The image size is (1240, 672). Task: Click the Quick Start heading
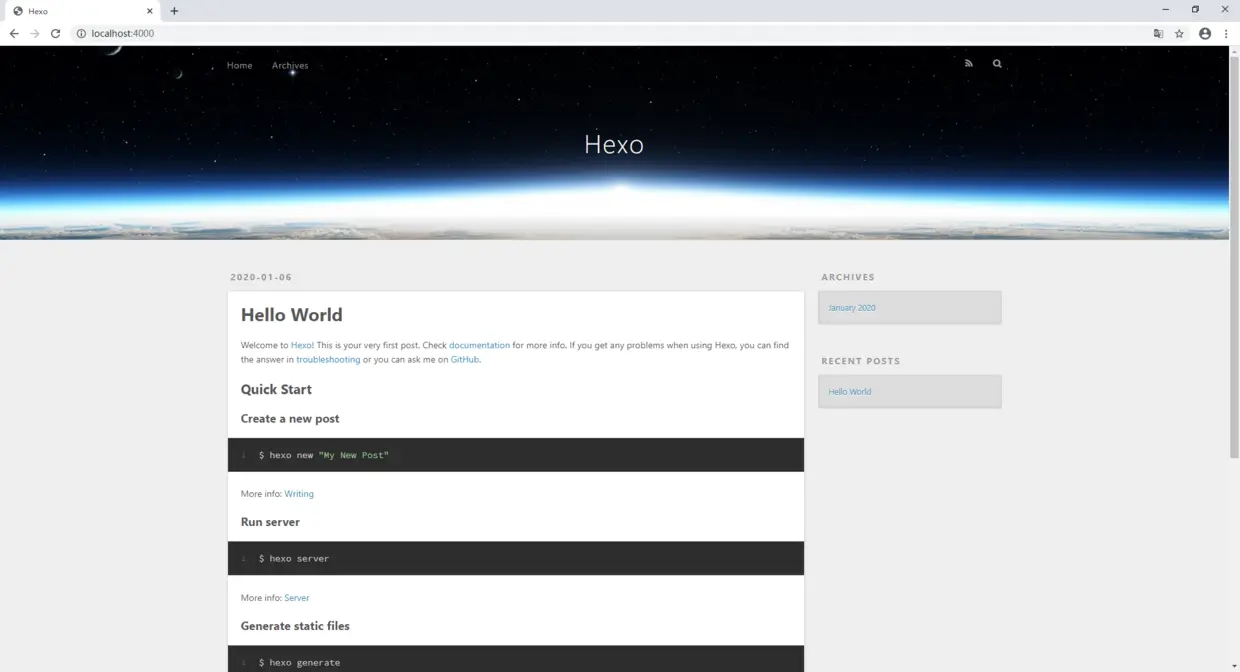pyautogui.click(x=276, y=390)
